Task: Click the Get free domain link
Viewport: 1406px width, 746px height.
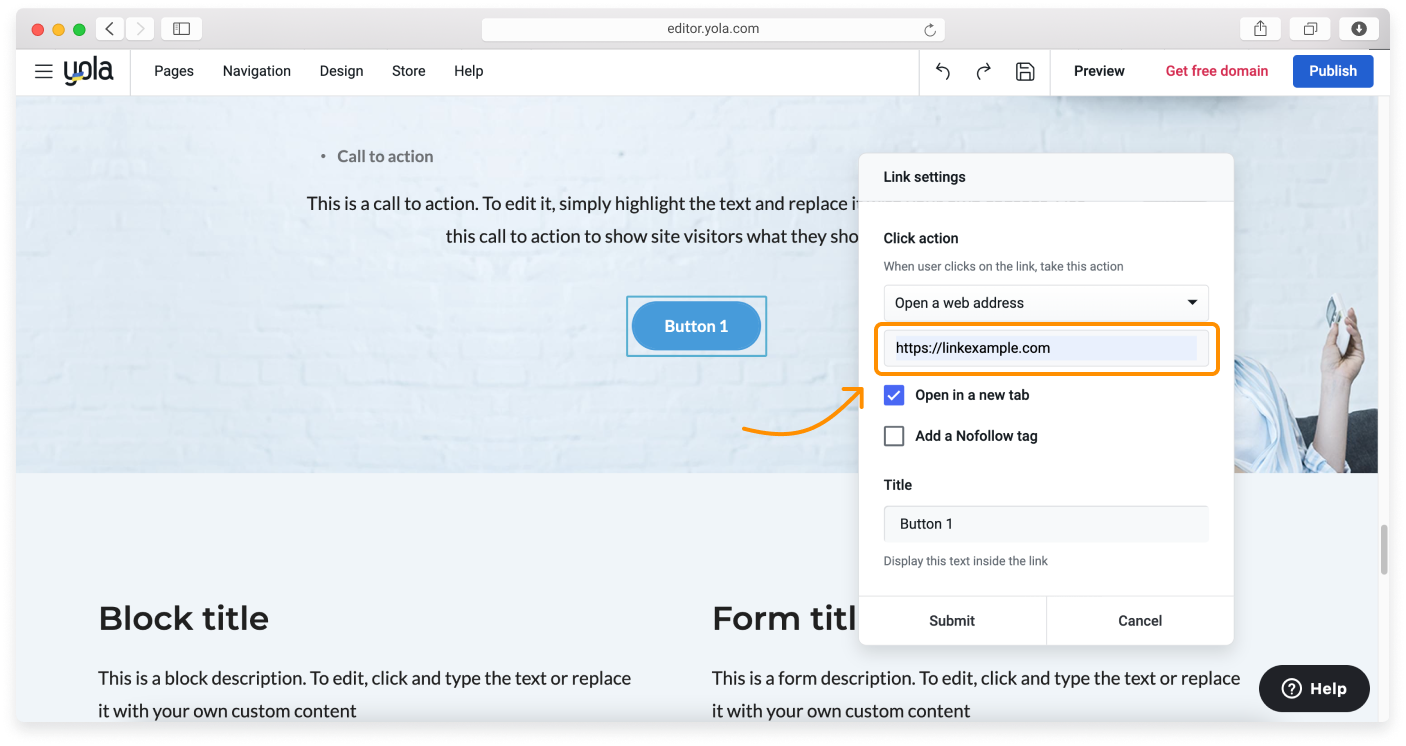Action: point(1216,71)
